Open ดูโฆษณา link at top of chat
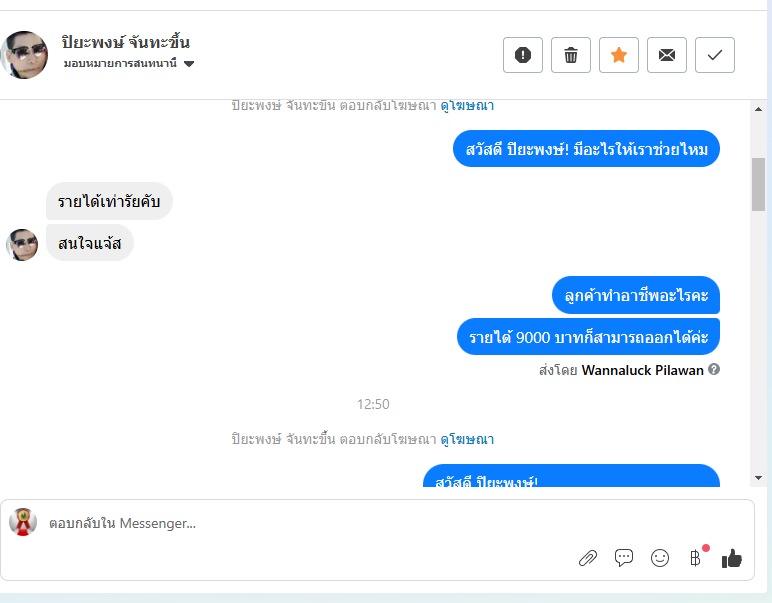The image size is (772, 603). 467,105
